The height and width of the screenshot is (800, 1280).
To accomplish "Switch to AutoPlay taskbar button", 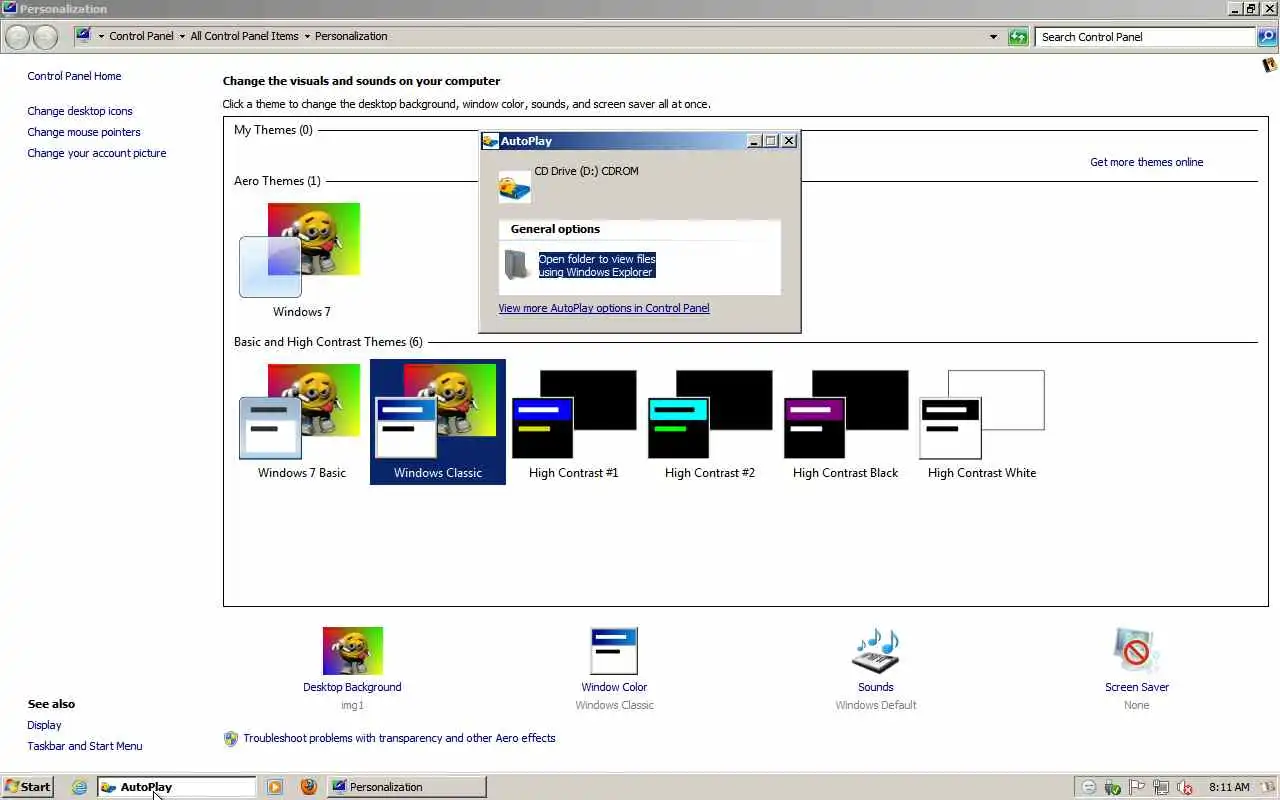I will point(177,787).
